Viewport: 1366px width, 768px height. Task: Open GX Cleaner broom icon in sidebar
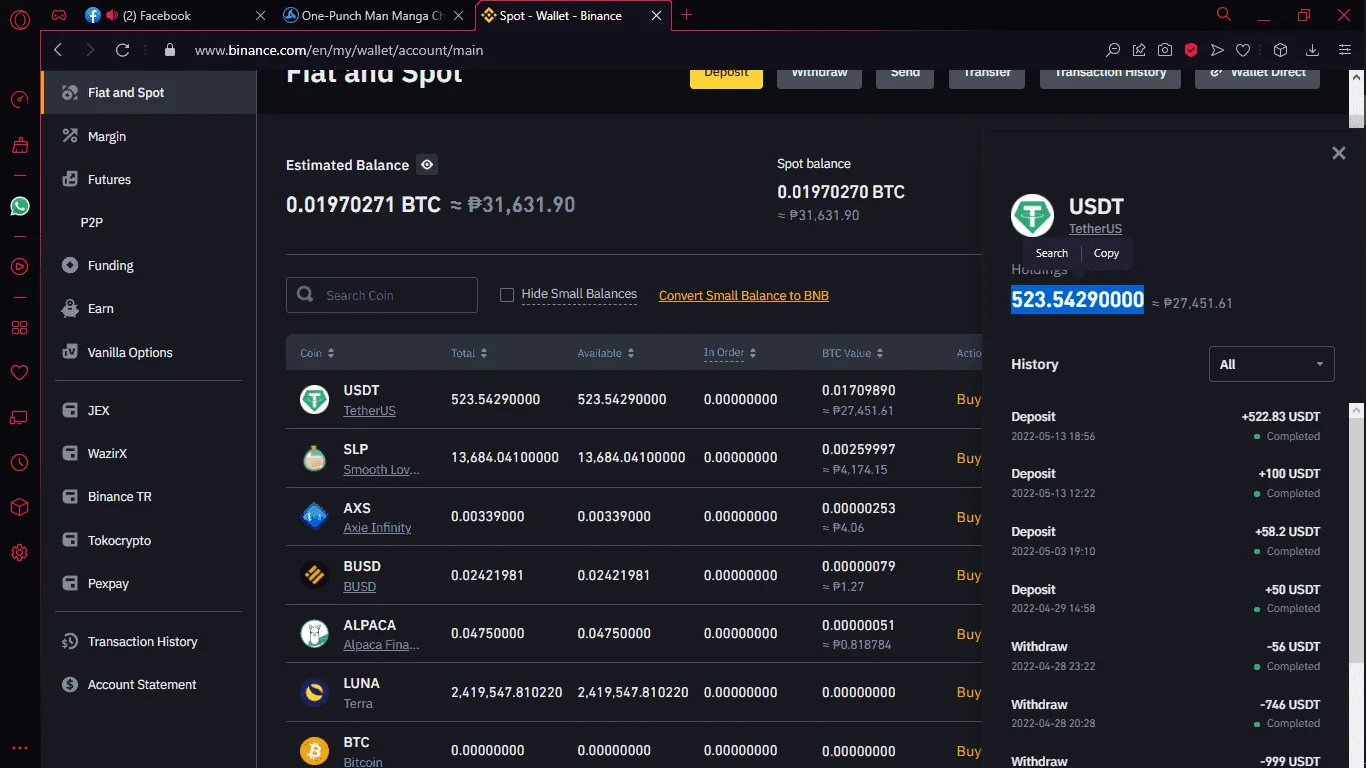(x=19, y=146)
